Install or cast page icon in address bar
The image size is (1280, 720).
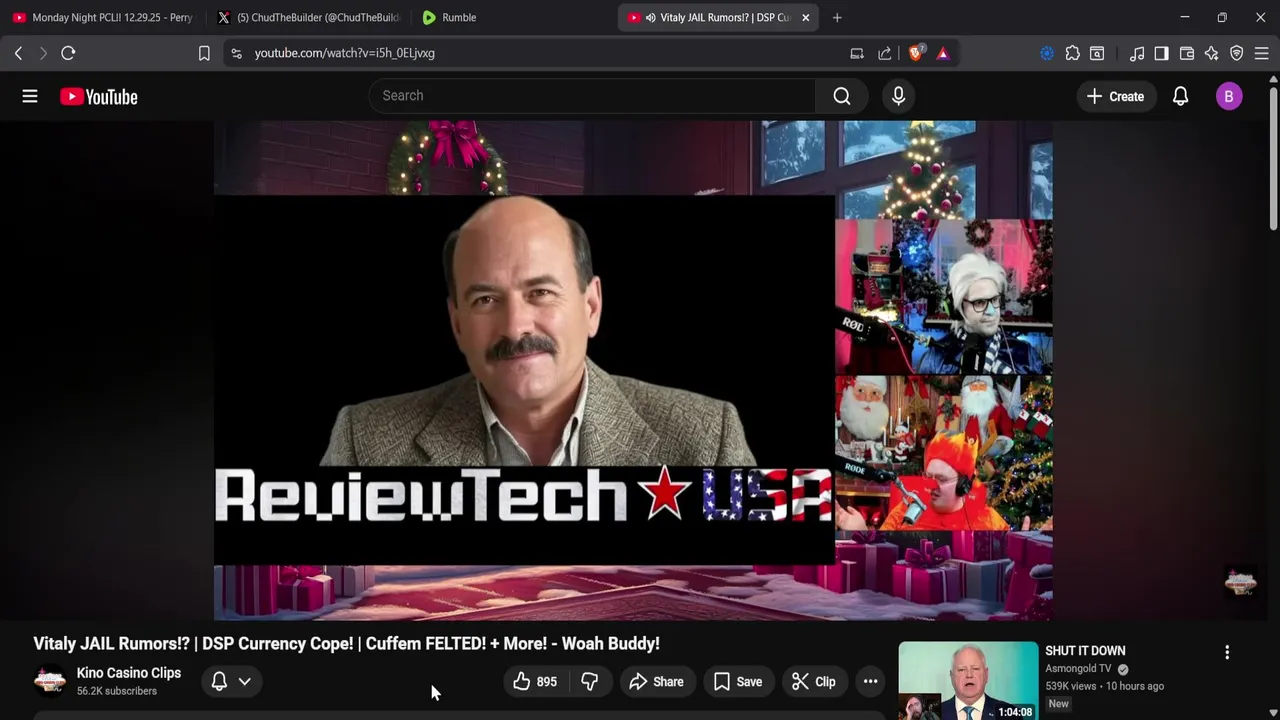point(857,53)
